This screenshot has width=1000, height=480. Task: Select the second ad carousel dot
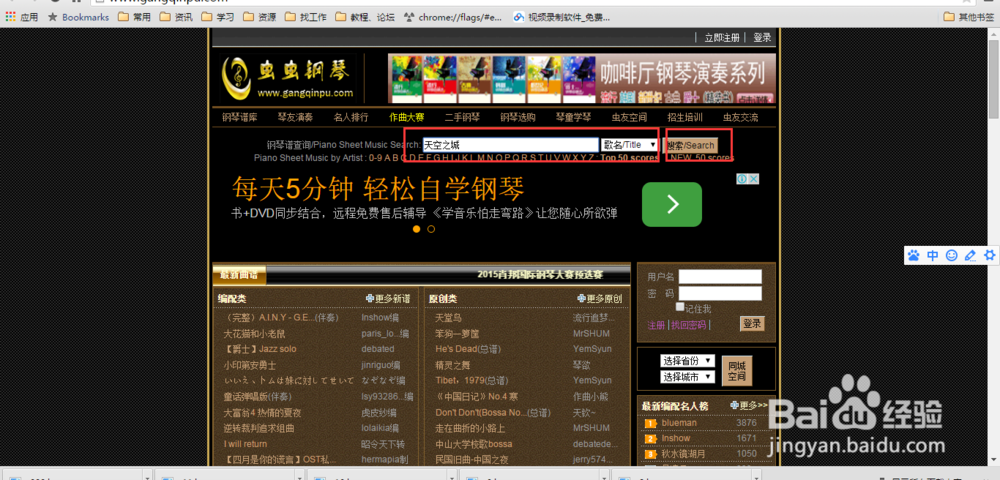pos(431,229)
